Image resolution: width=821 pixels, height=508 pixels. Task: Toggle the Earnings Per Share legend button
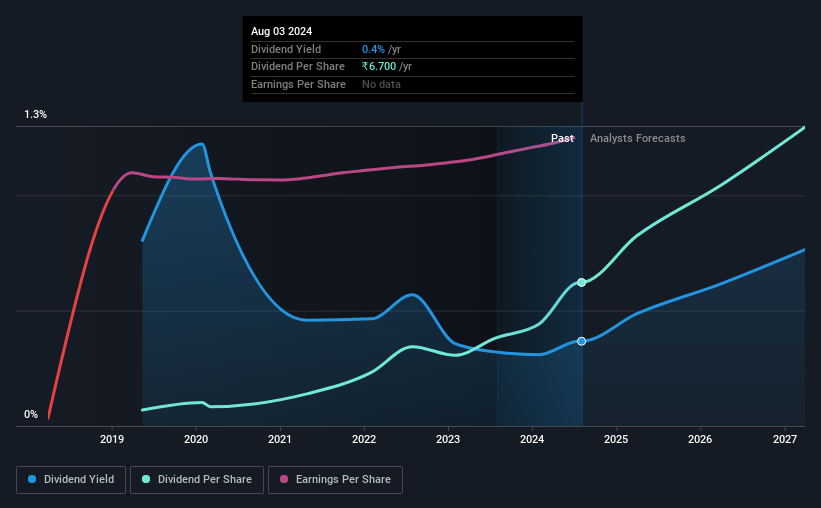pyautogui.click(x=335, y=480)
